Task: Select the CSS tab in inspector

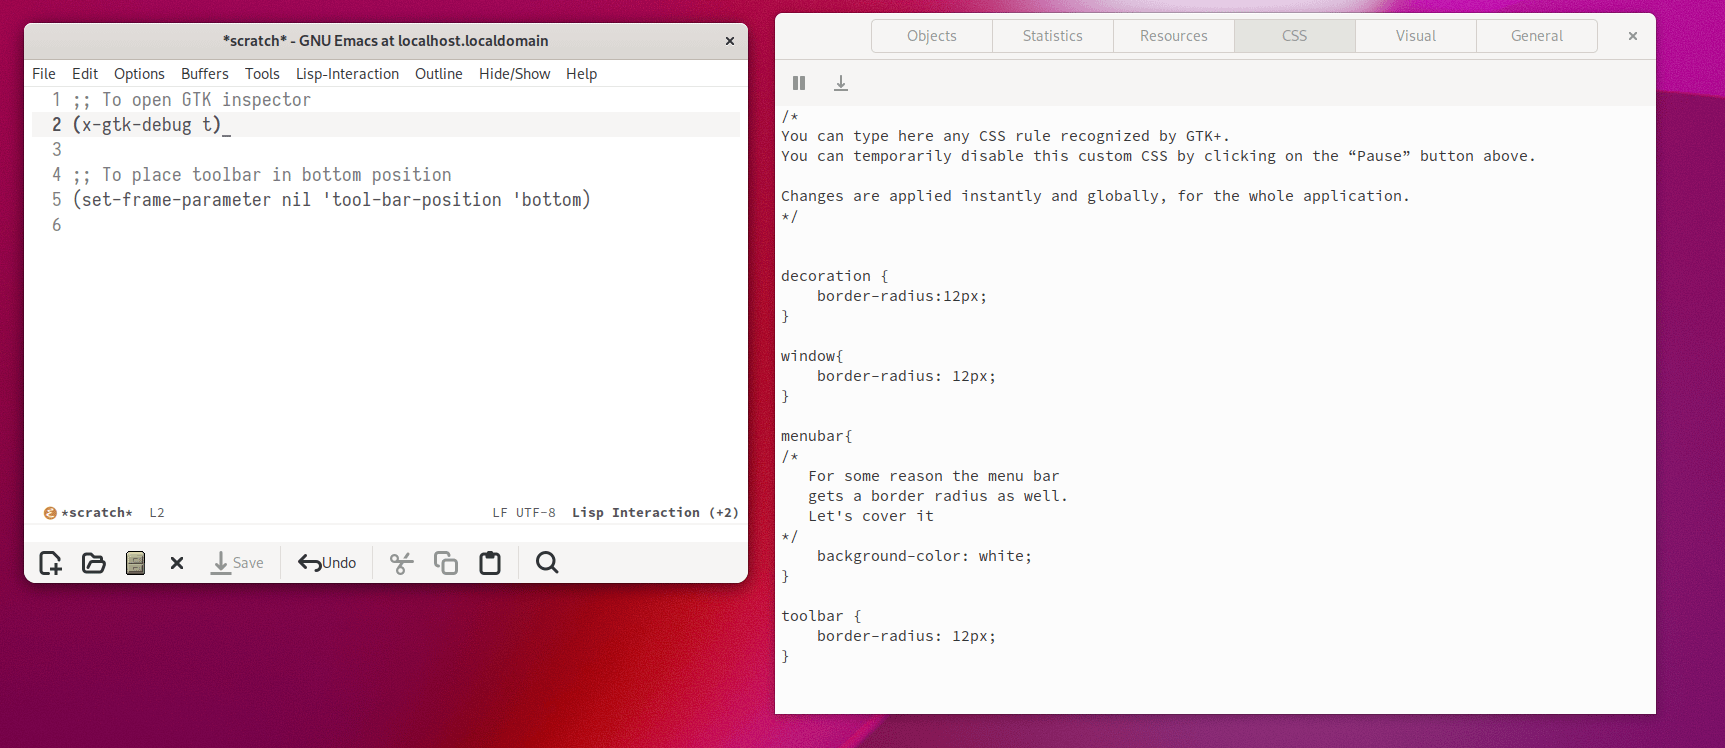Action: pos(1295,36)
